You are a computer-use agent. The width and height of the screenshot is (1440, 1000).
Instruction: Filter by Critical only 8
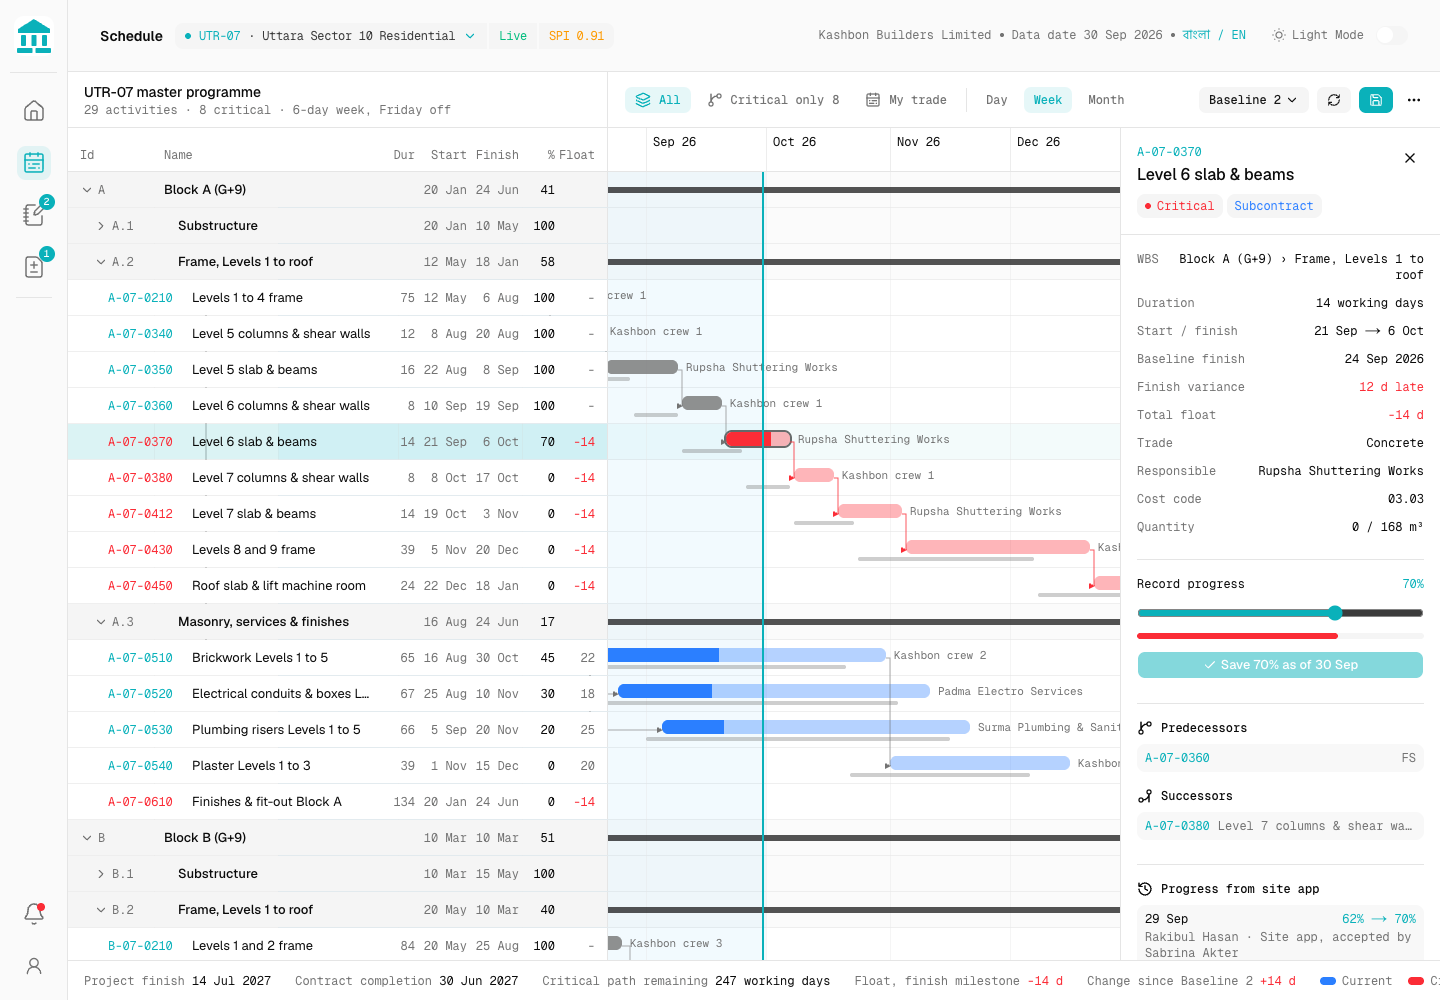point(774,100)
